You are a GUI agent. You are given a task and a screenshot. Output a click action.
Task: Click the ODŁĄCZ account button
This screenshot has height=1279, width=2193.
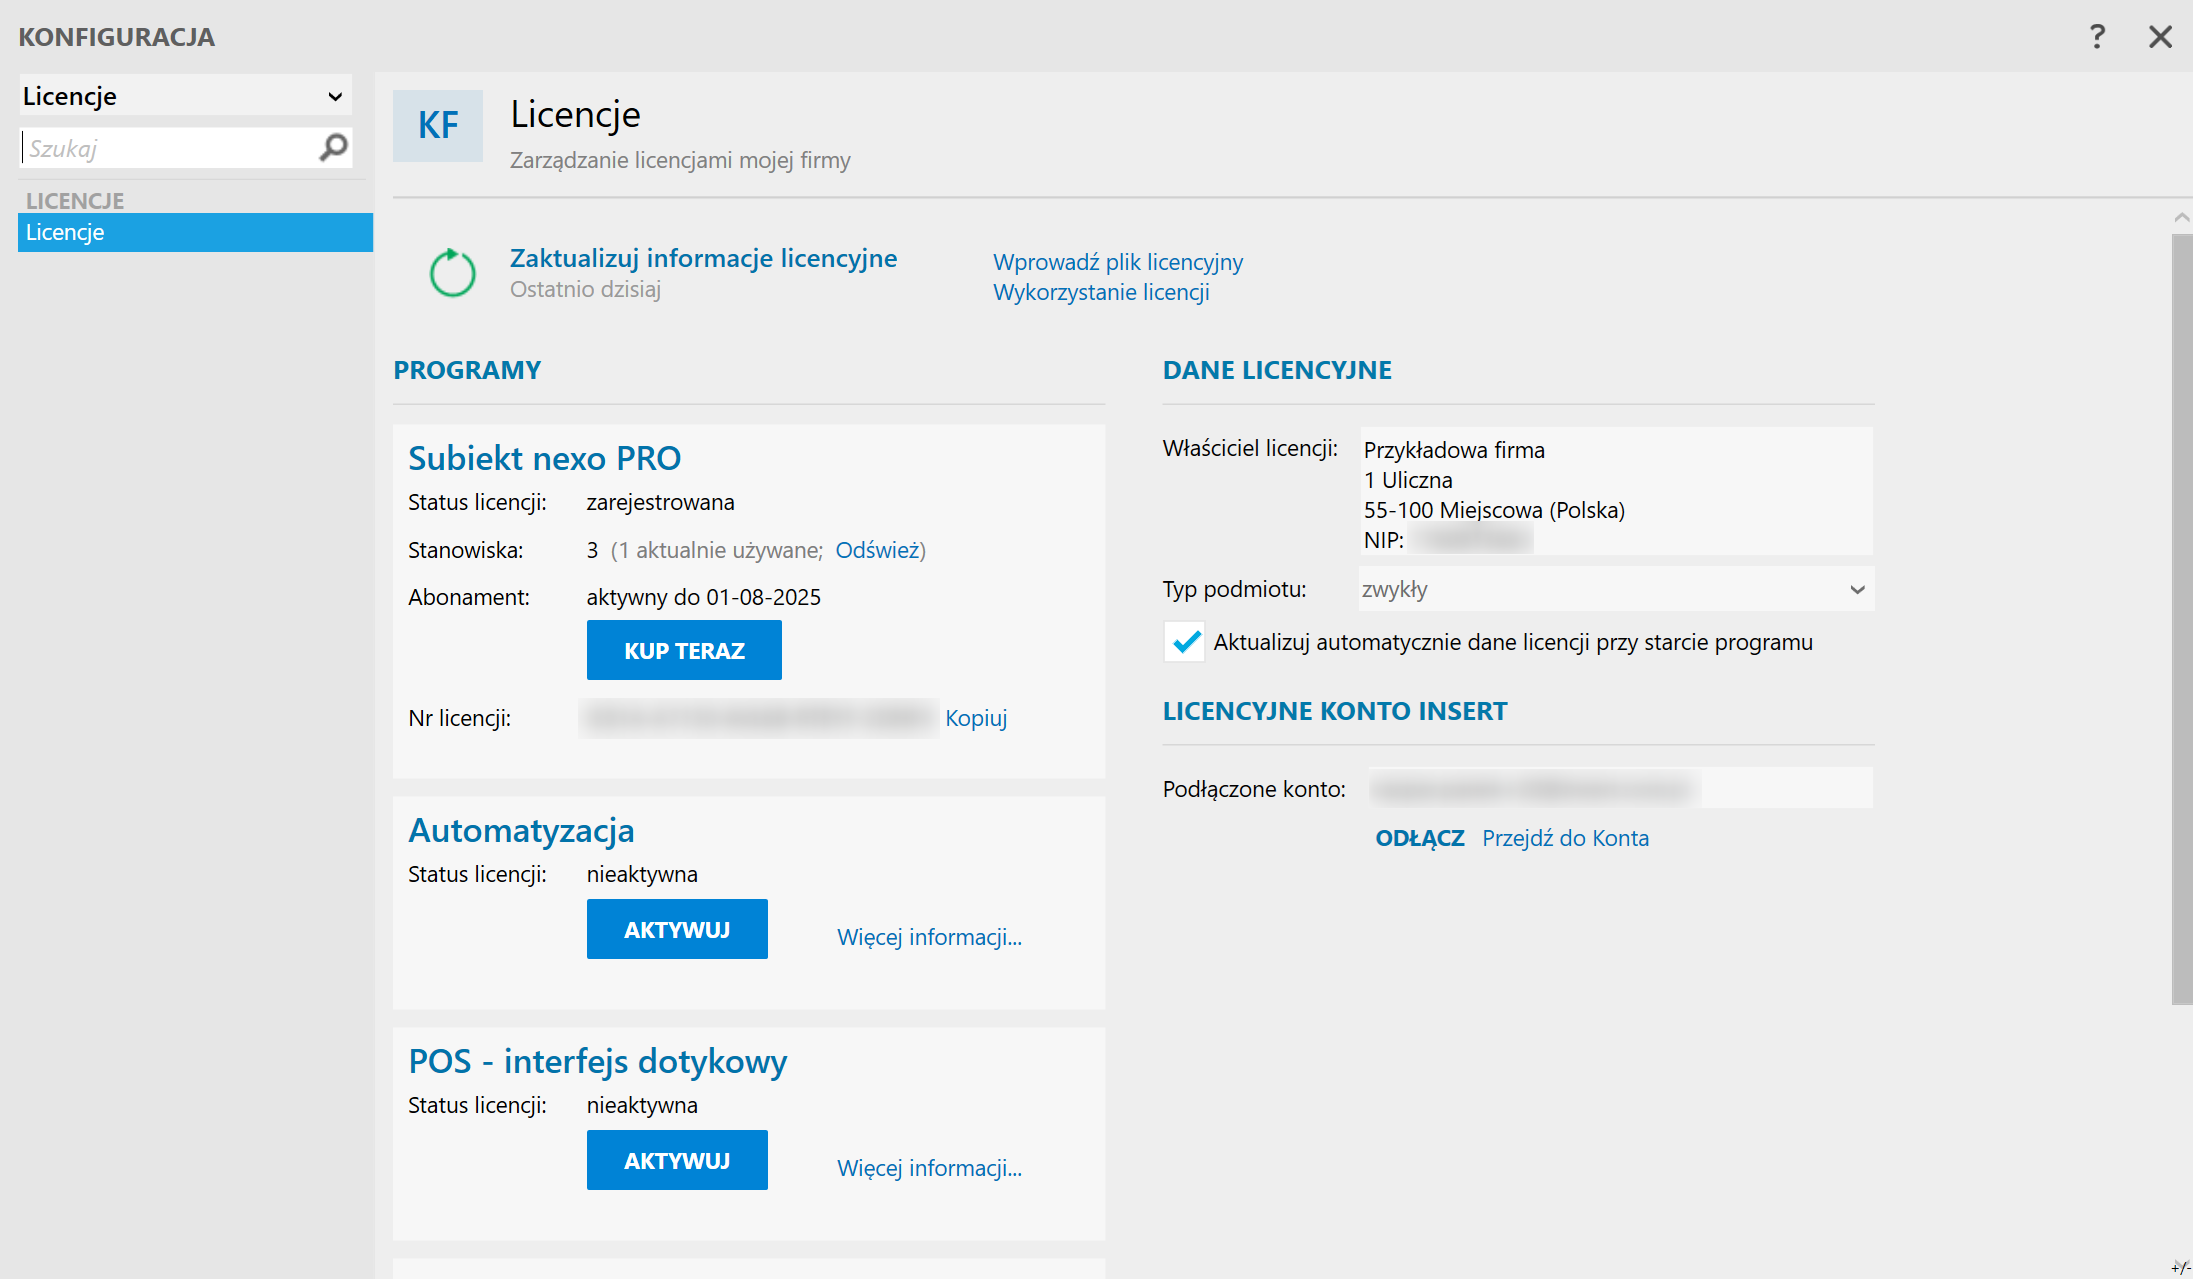1419,838
